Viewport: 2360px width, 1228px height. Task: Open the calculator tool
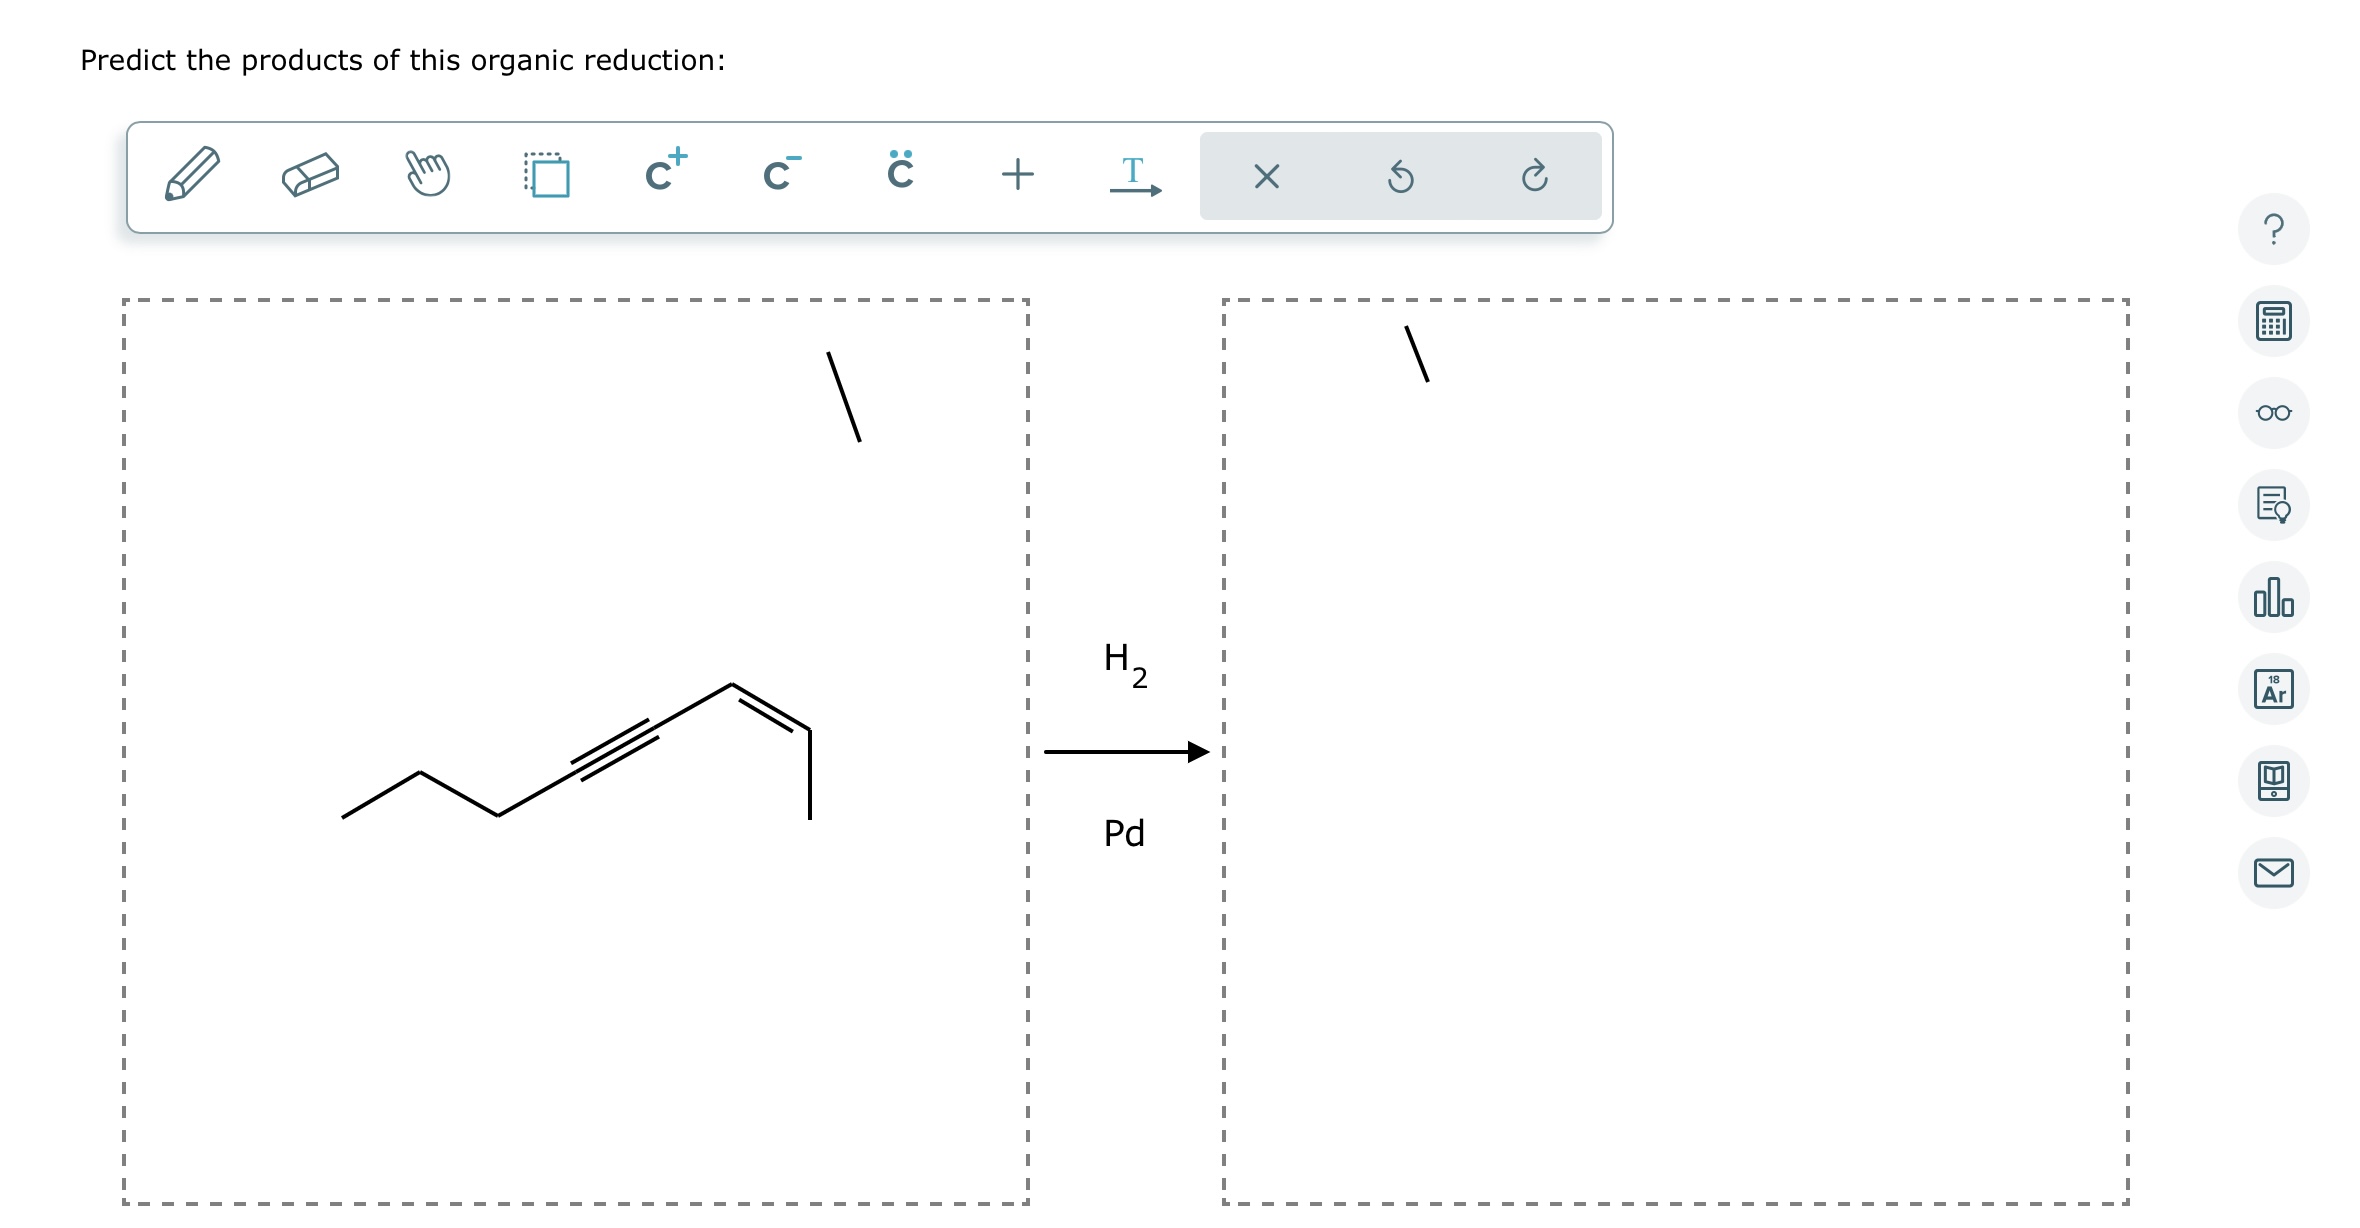[x=2273, y=321]
